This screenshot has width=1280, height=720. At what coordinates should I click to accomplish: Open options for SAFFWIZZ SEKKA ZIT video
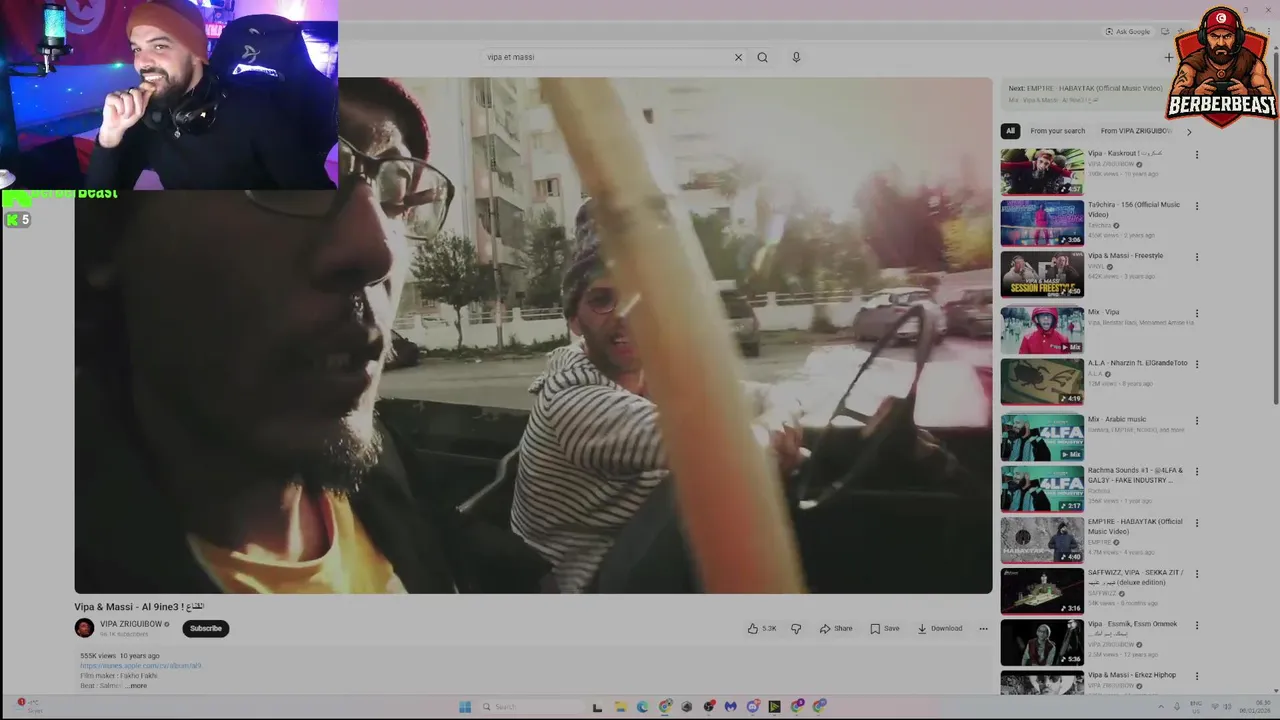coord(1196,575)
